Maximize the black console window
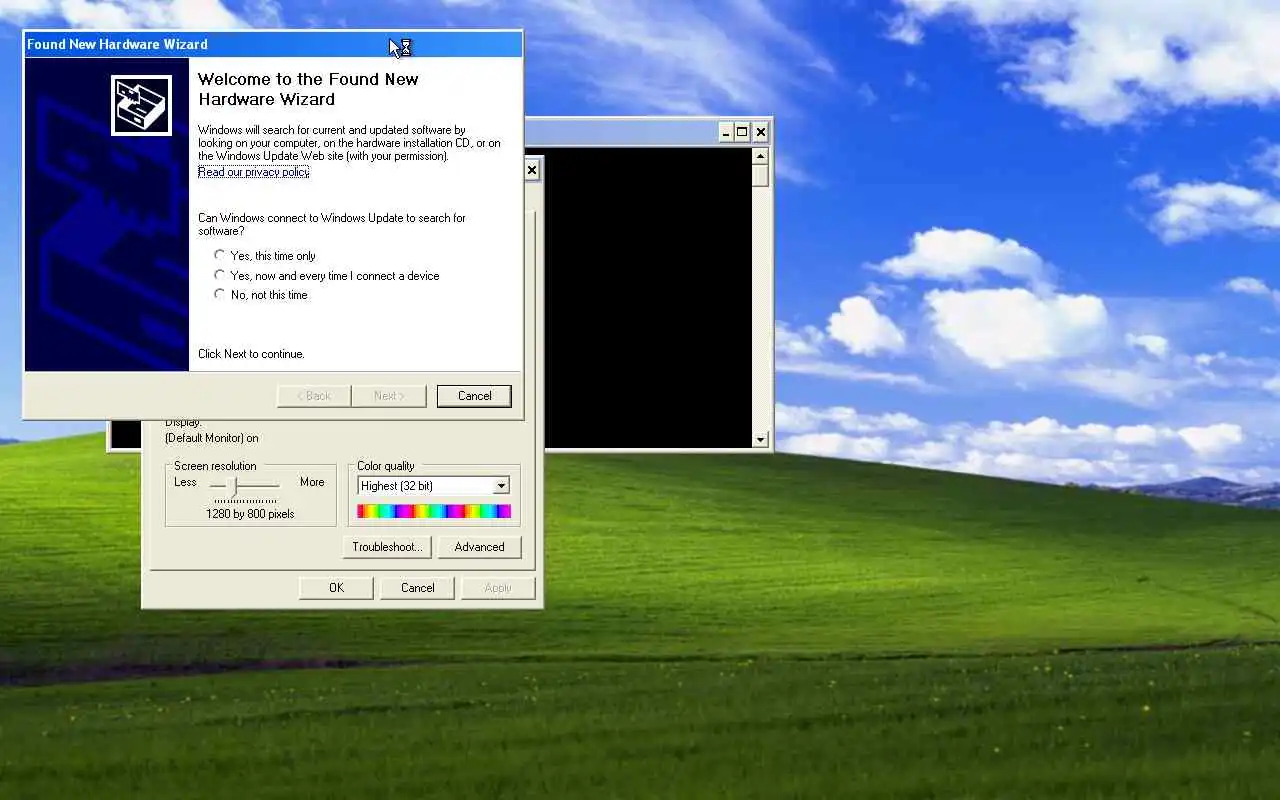1280x800 pixels. 743,132
